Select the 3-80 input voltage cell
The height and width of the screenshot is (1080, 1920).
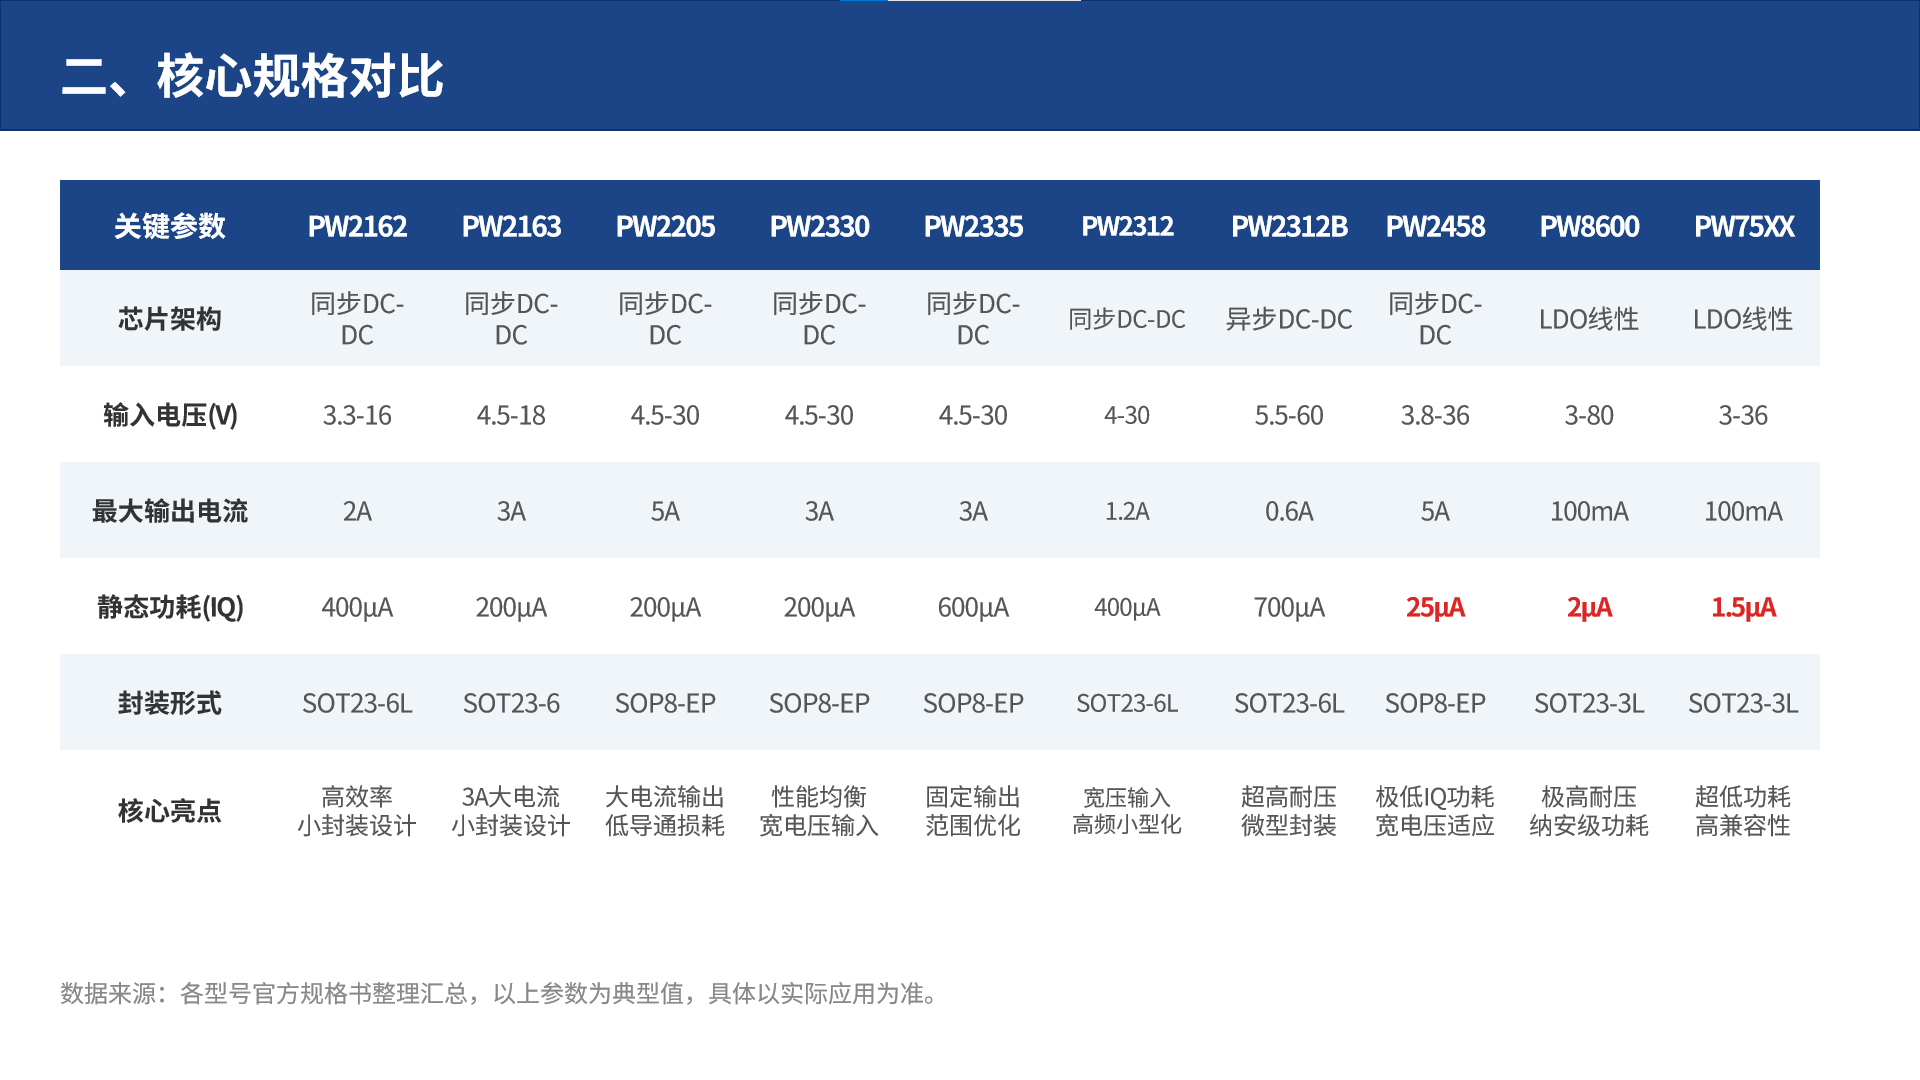[1589, 415]
